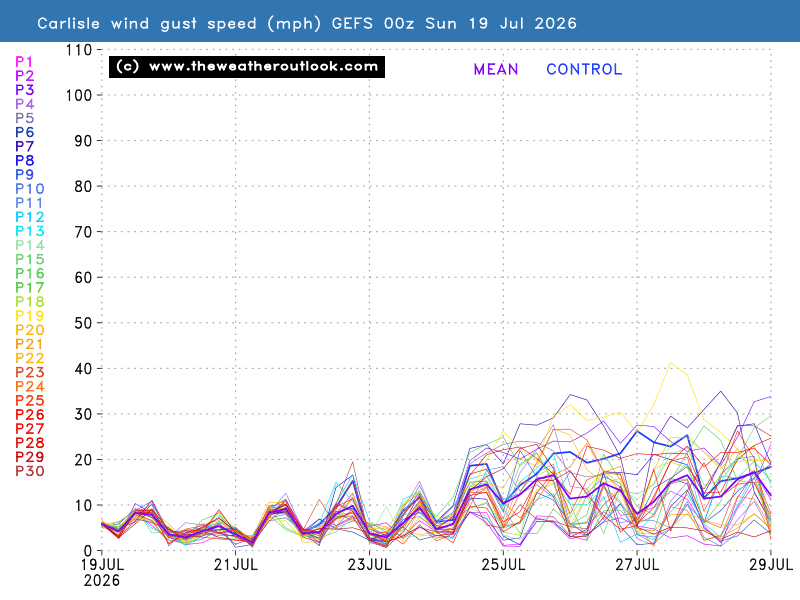The width and height of the screenshot is (800, 600).
Task: Click the P13 legend label
Action: point(30,231)
